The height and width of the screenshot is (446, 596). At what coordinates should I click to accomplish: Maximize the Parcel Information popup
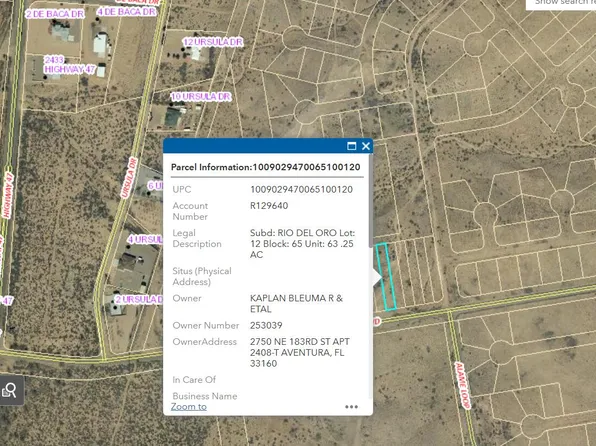pos(352,146)
